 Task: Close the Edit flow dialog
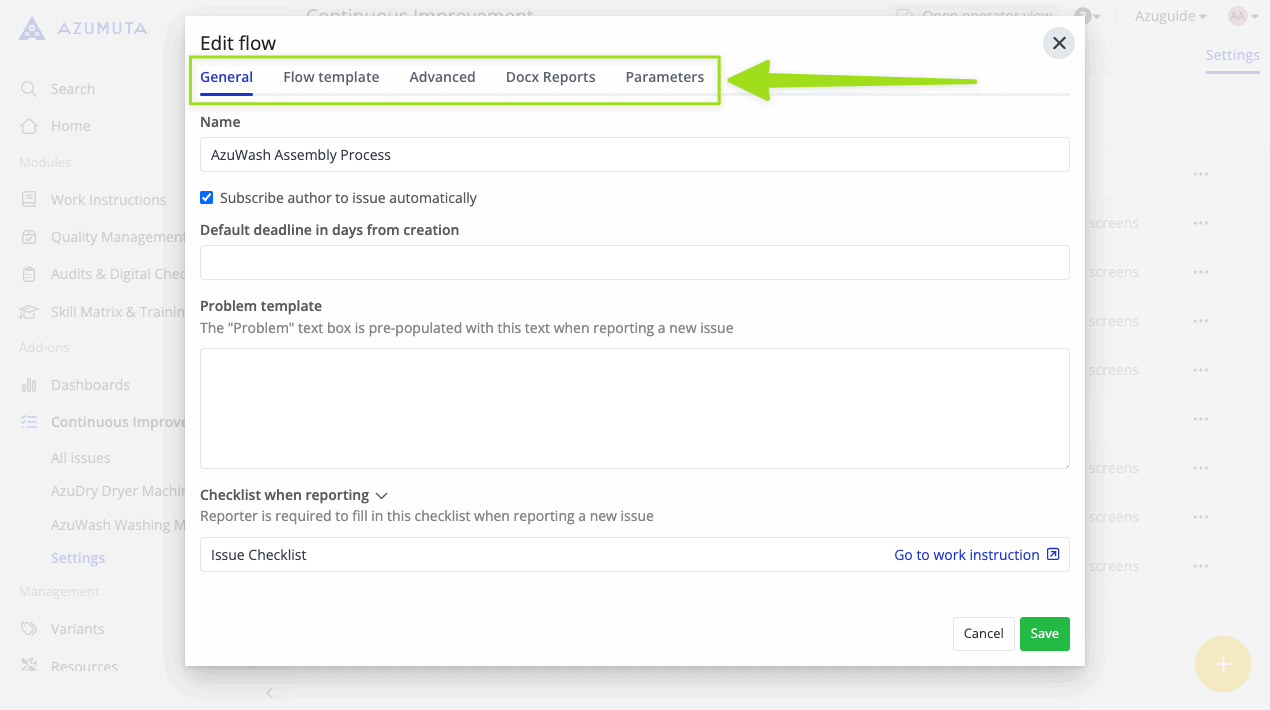coord(1058,43)
